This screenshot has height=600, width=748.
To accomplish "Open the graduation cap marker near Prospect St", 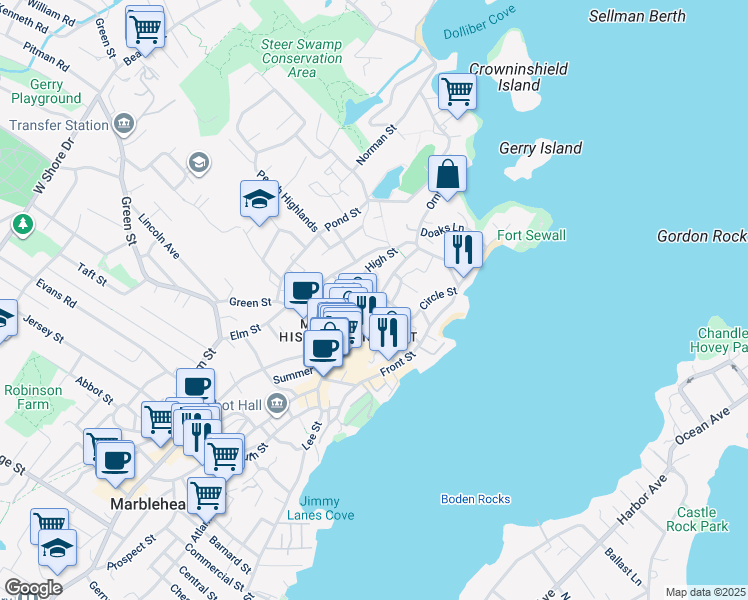I will point(57,548).
